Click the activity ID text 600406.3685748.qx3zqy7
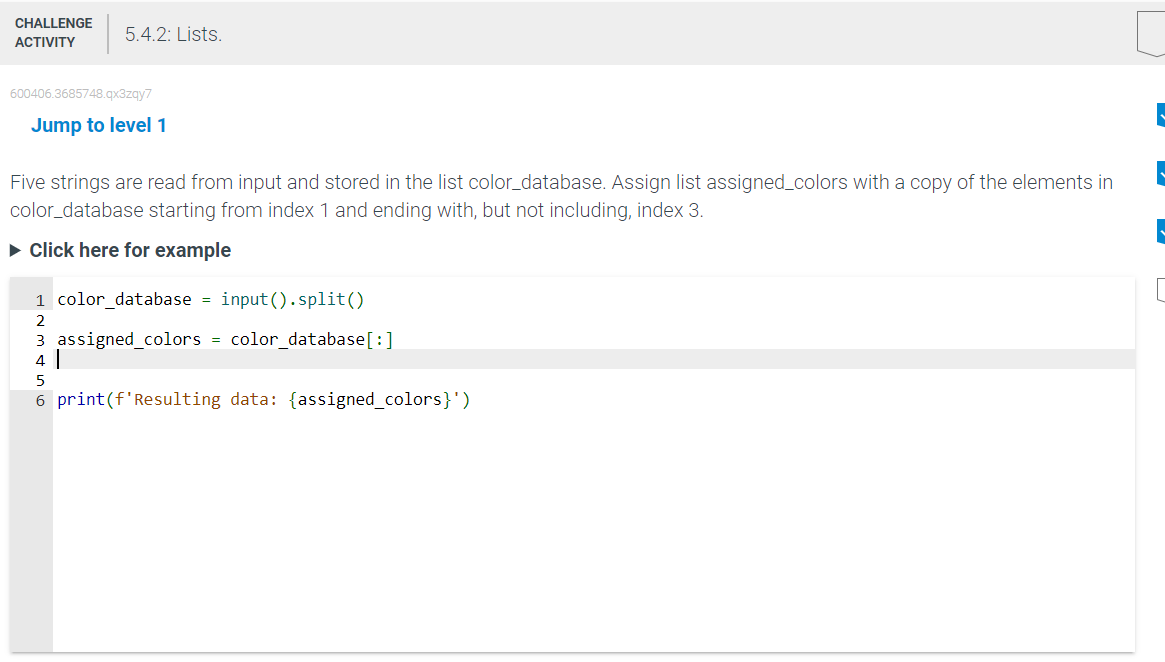Viewport: 1165px width, 662px height. coord(80,93)
